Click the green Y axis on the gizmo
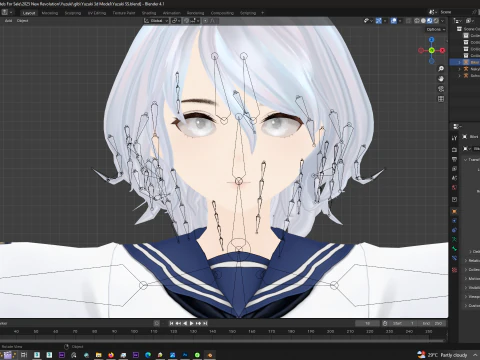 click(432, 50)
